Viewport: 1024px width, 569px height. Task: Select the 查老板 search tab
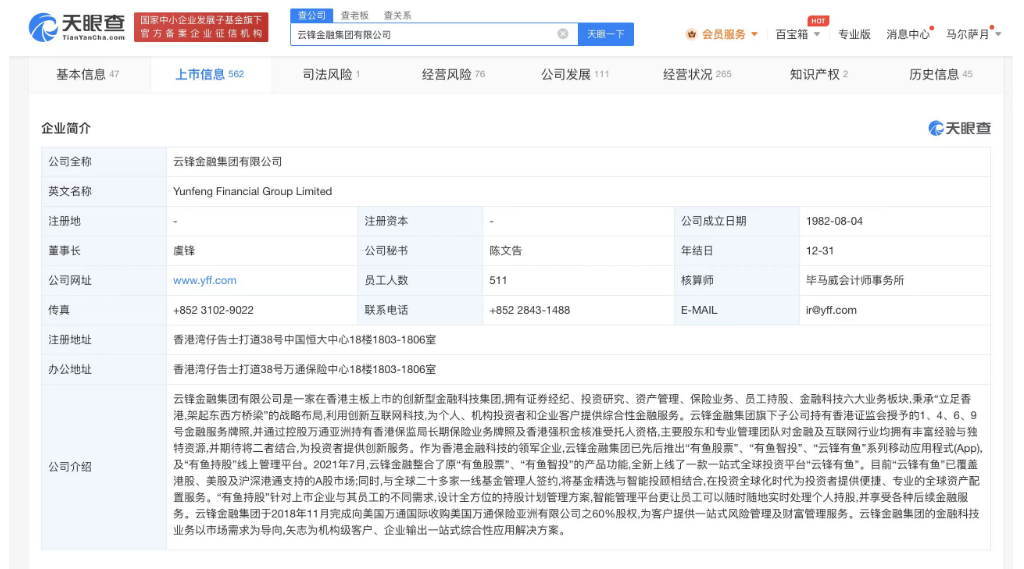pyautogui.click(x=355, y=15)
